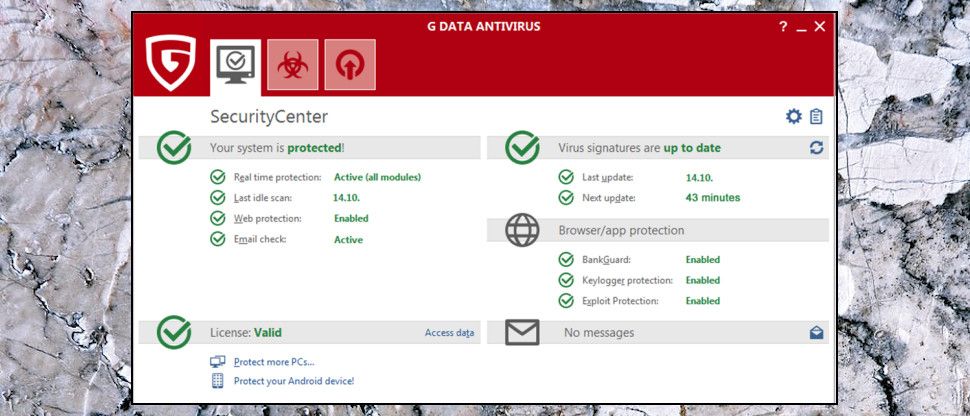This screenshot has width=970, height=416.
Task: Click the Web protection Enabled status
Action: 350,218
